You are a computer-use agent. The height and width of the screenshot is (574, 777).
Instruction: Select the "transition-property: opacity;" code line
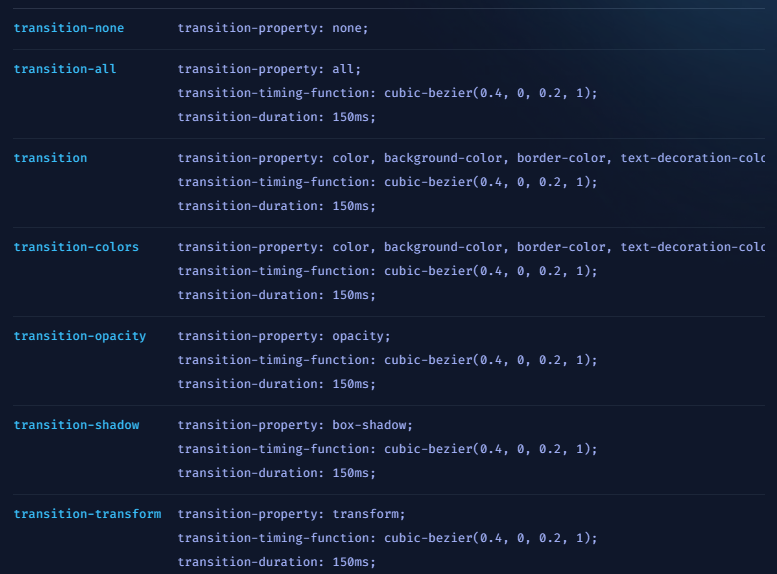pos(284,336)
